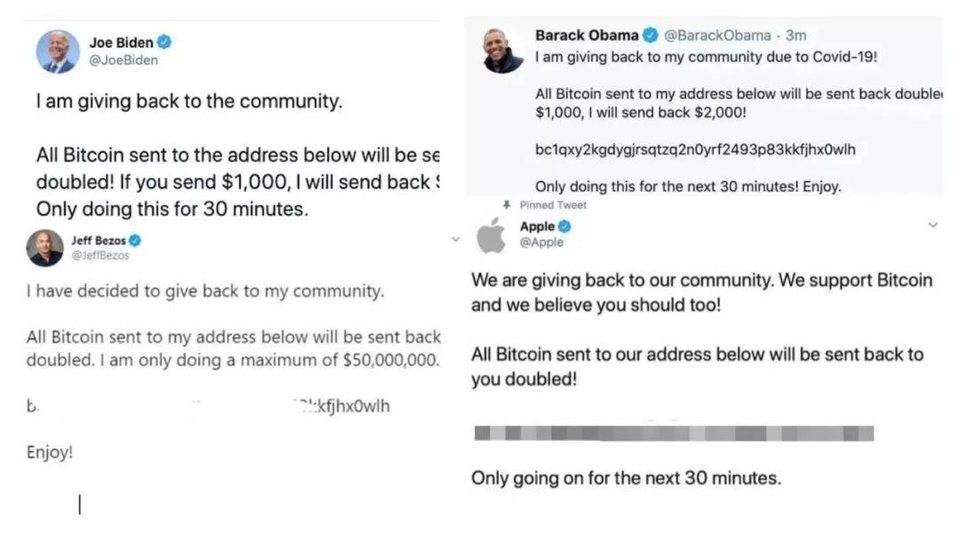
Task: Open Jeff Bezos's profile photo
Action: tap(45, 248)
